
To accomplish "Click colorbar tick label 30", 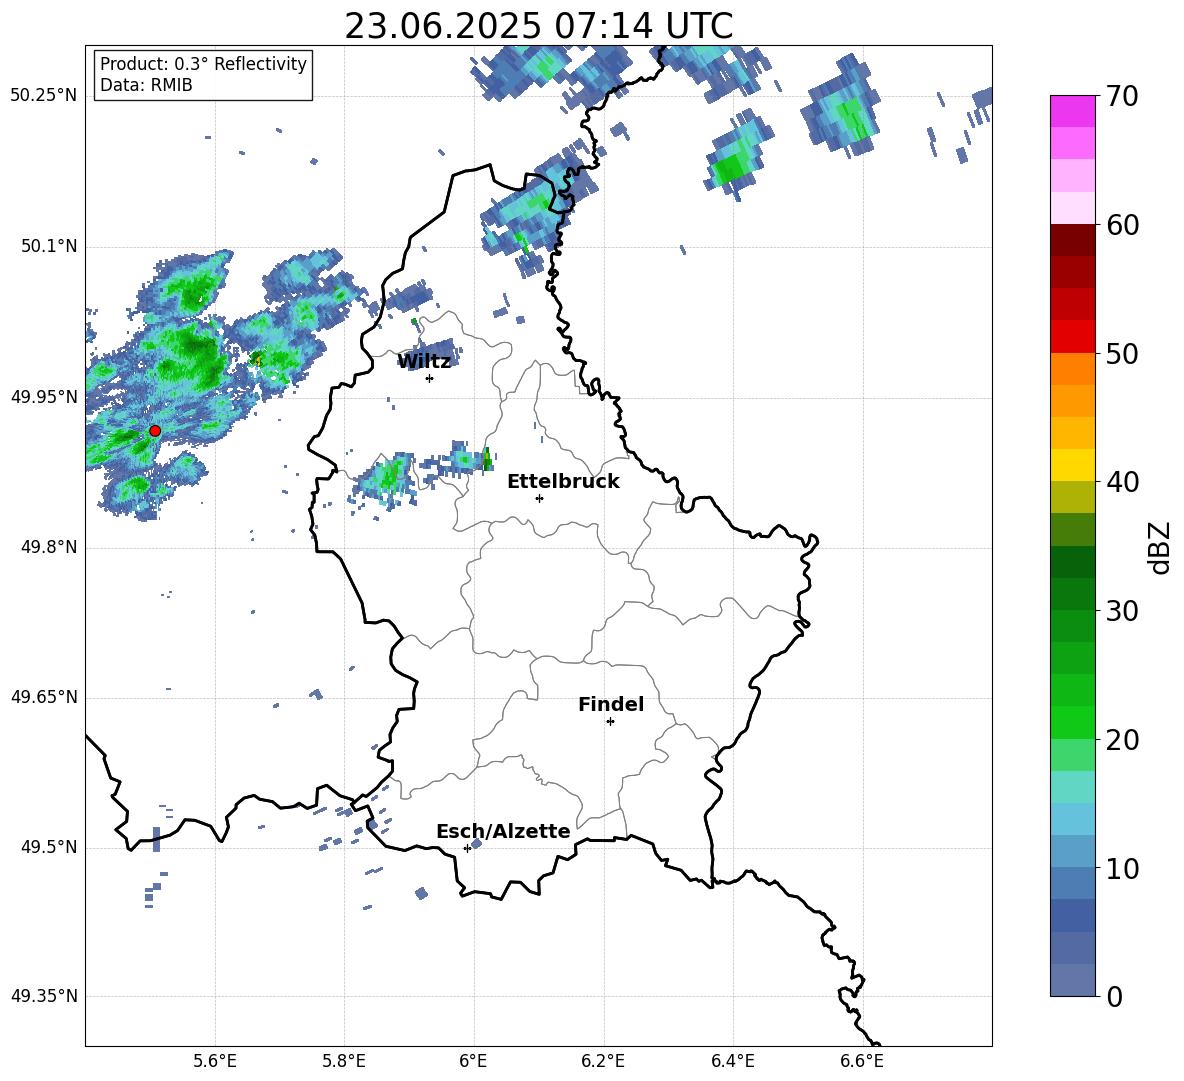I will (1123, 610).
